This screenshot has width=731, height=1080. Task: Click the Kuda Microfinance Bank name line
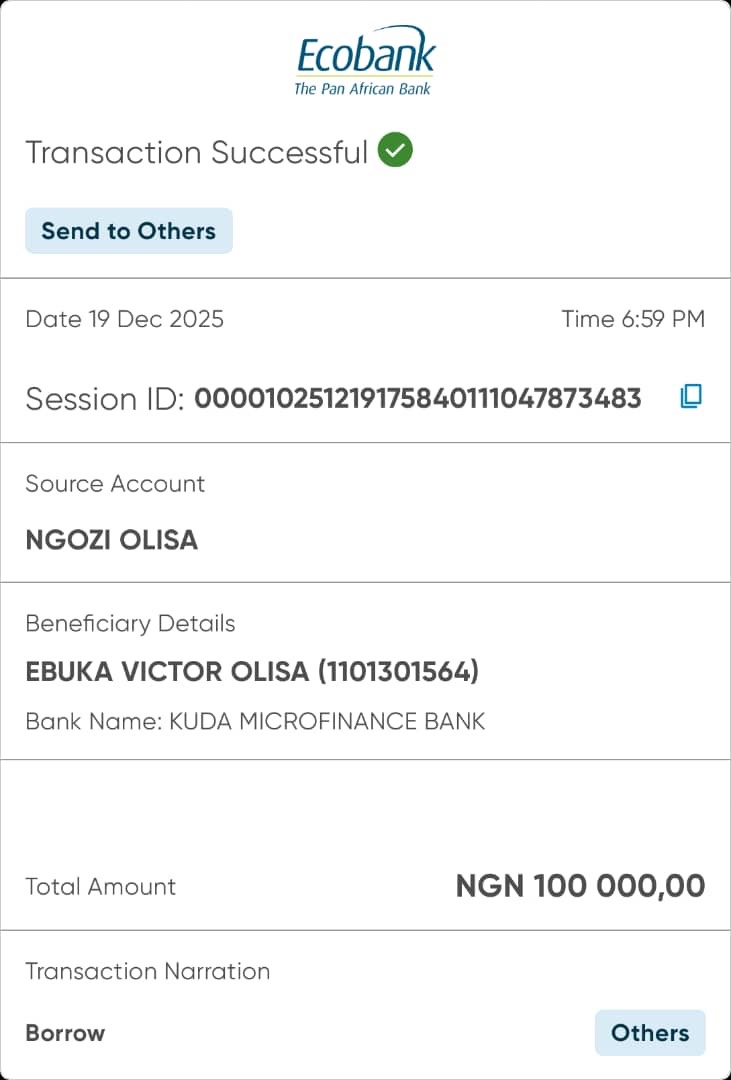pyautogui.click(x=255, y=721)
